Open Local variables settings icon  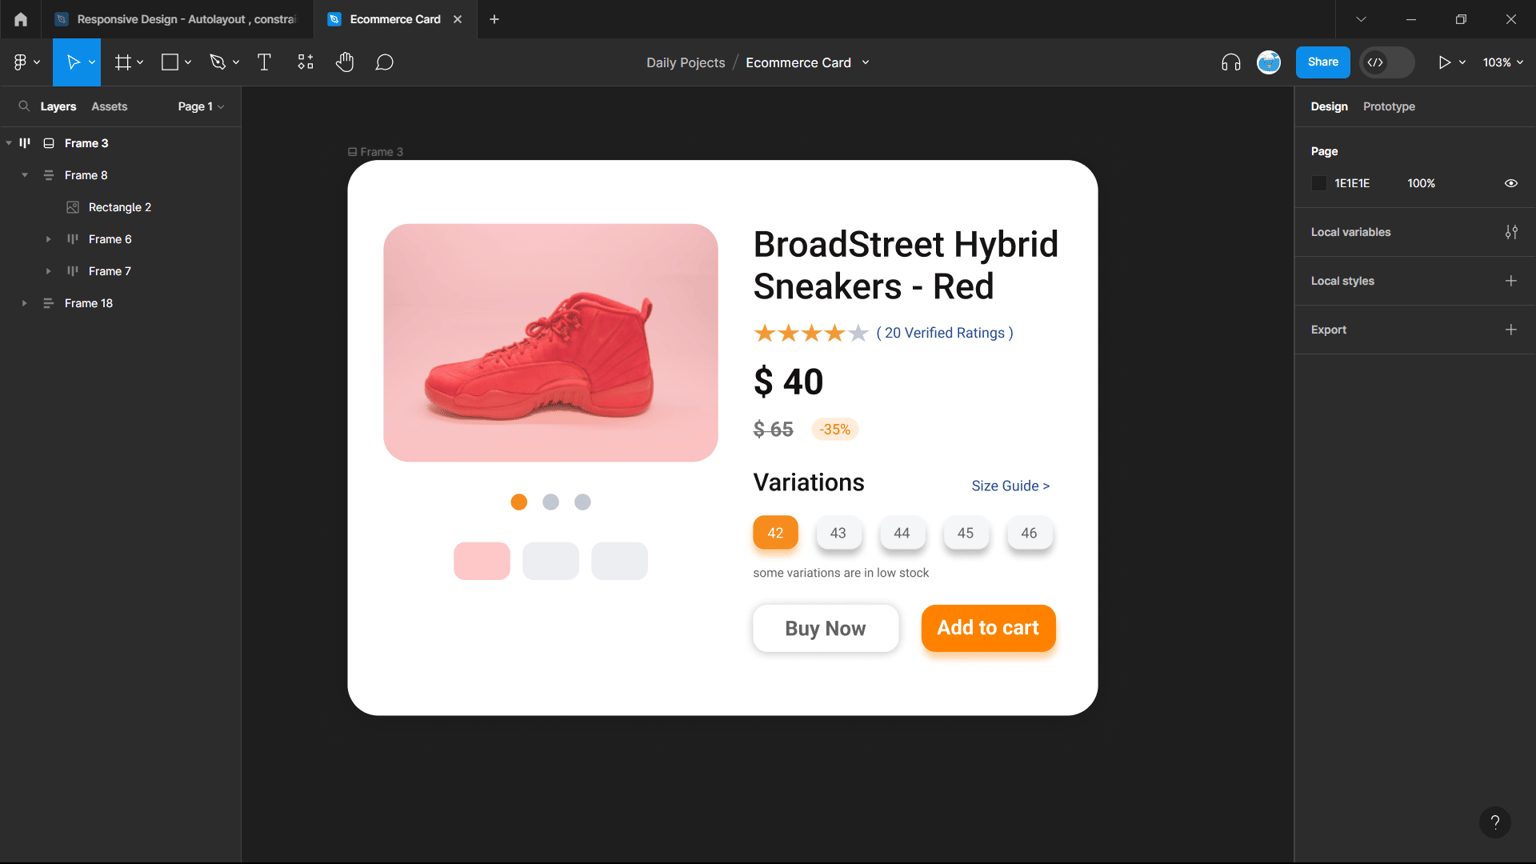click(x=1511, y=232)
